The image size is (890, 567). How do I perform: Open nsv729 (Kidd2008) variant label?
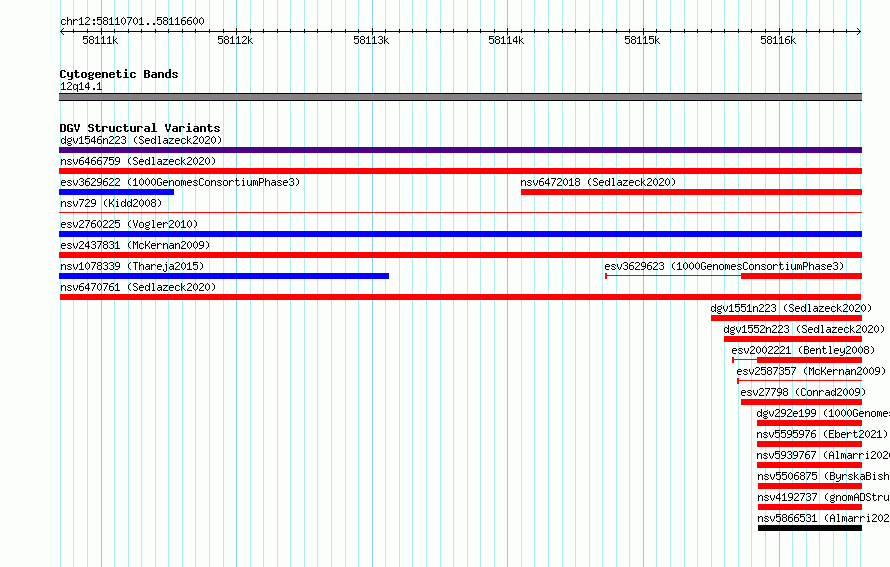click(x=111, y=203)
